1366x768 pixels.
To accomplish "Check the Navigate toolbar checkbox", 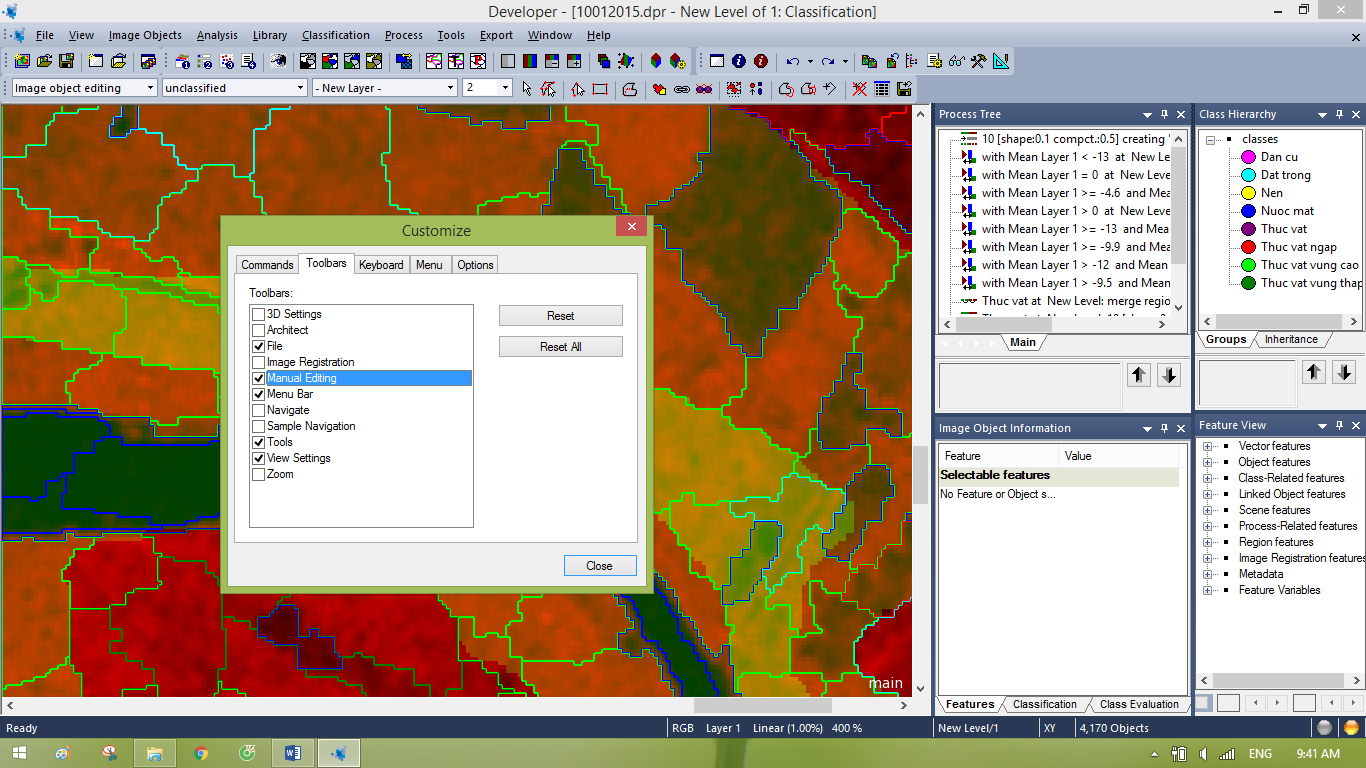I will click(x=259, y=410).
